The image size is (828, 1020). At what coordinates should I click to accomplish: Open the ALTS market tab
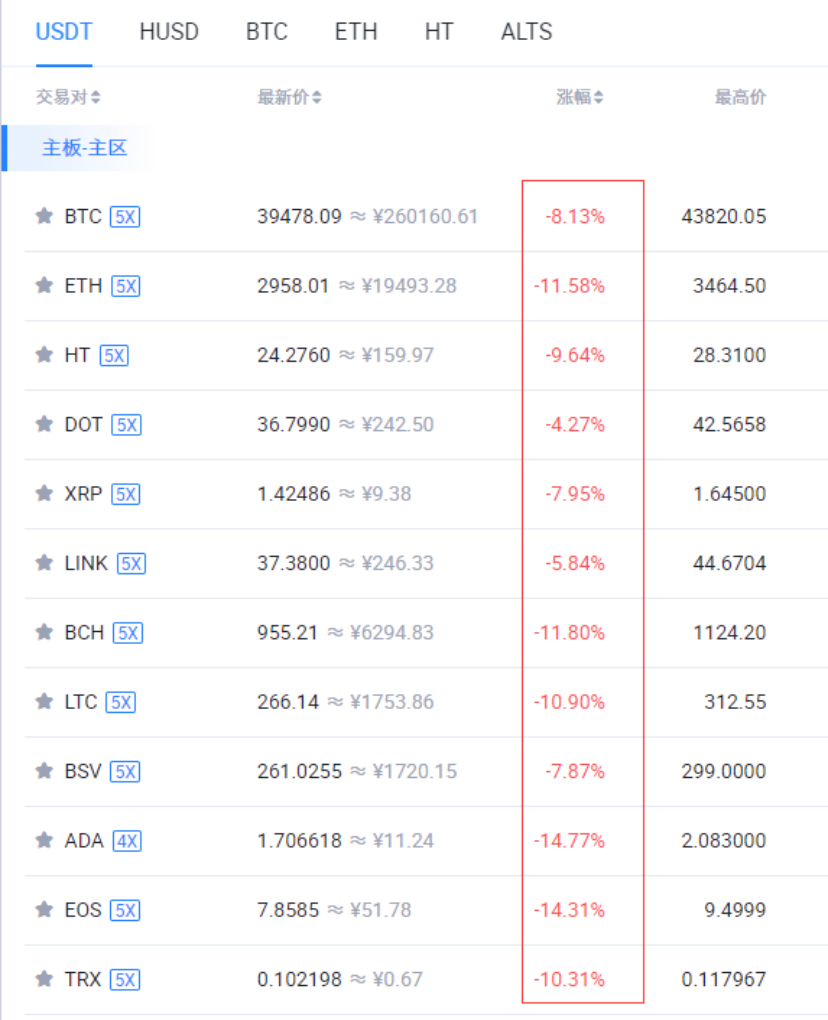click(x=526, y=32)
